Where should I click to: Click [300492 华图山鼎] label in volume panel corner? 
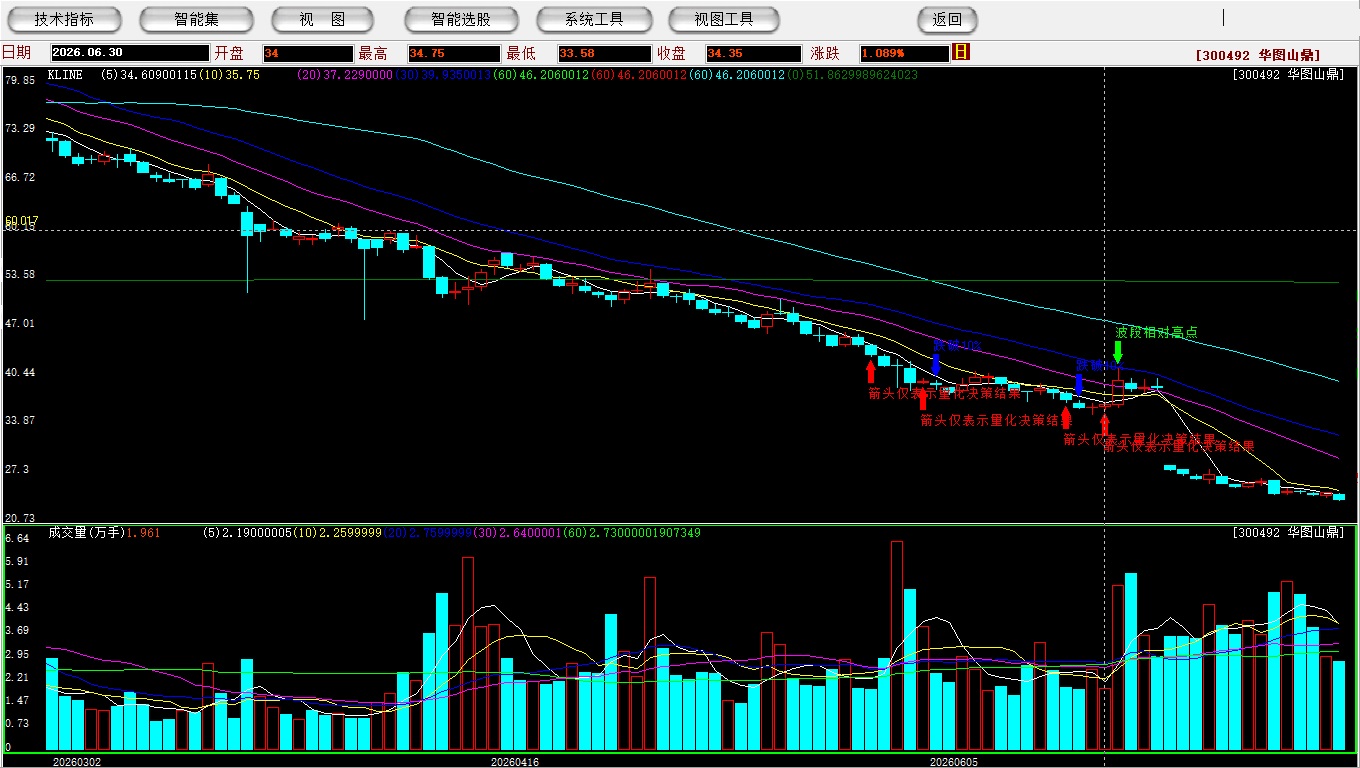coord(1288,533)
